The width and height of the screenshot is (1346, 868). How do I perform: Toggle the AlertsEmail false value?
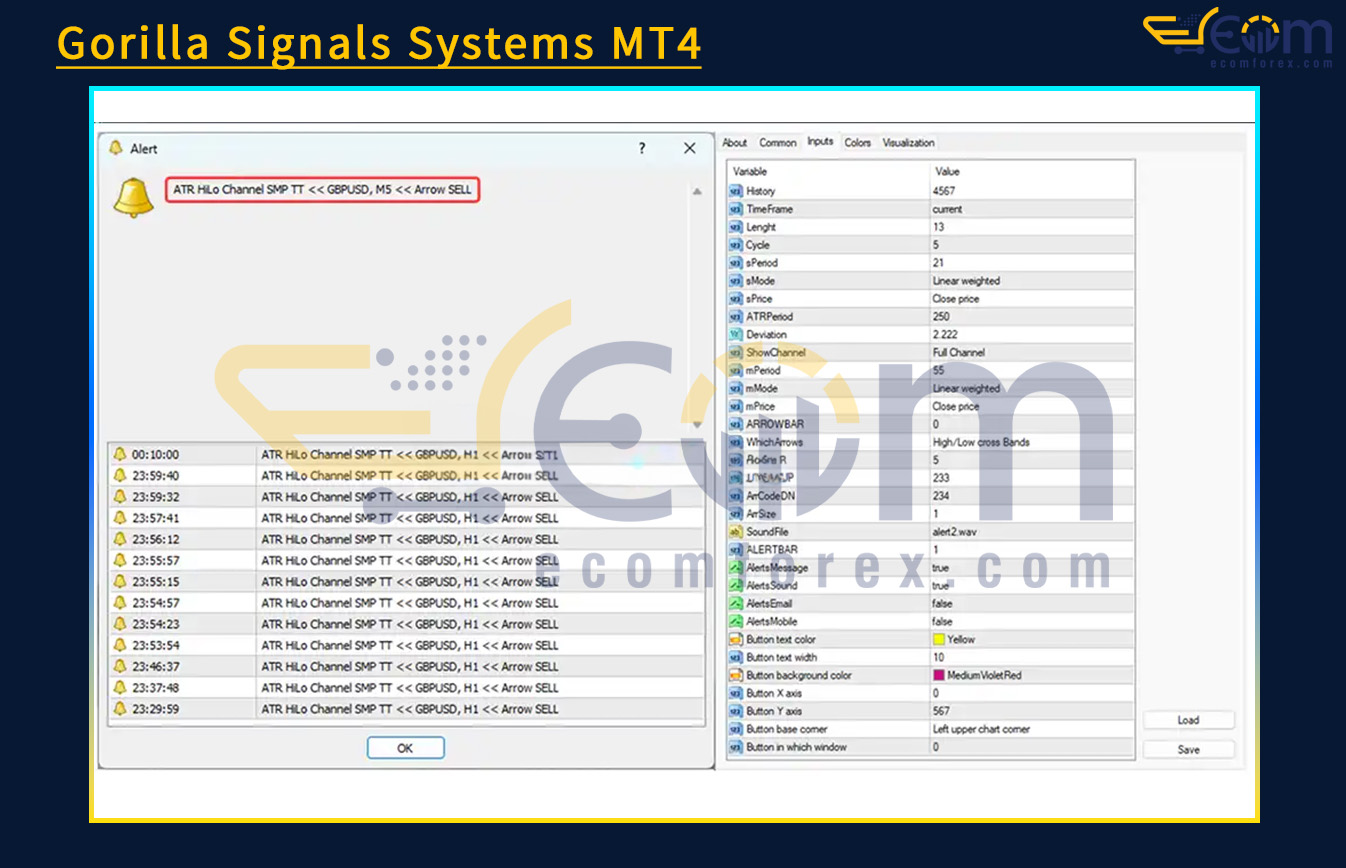pos(942,603)
